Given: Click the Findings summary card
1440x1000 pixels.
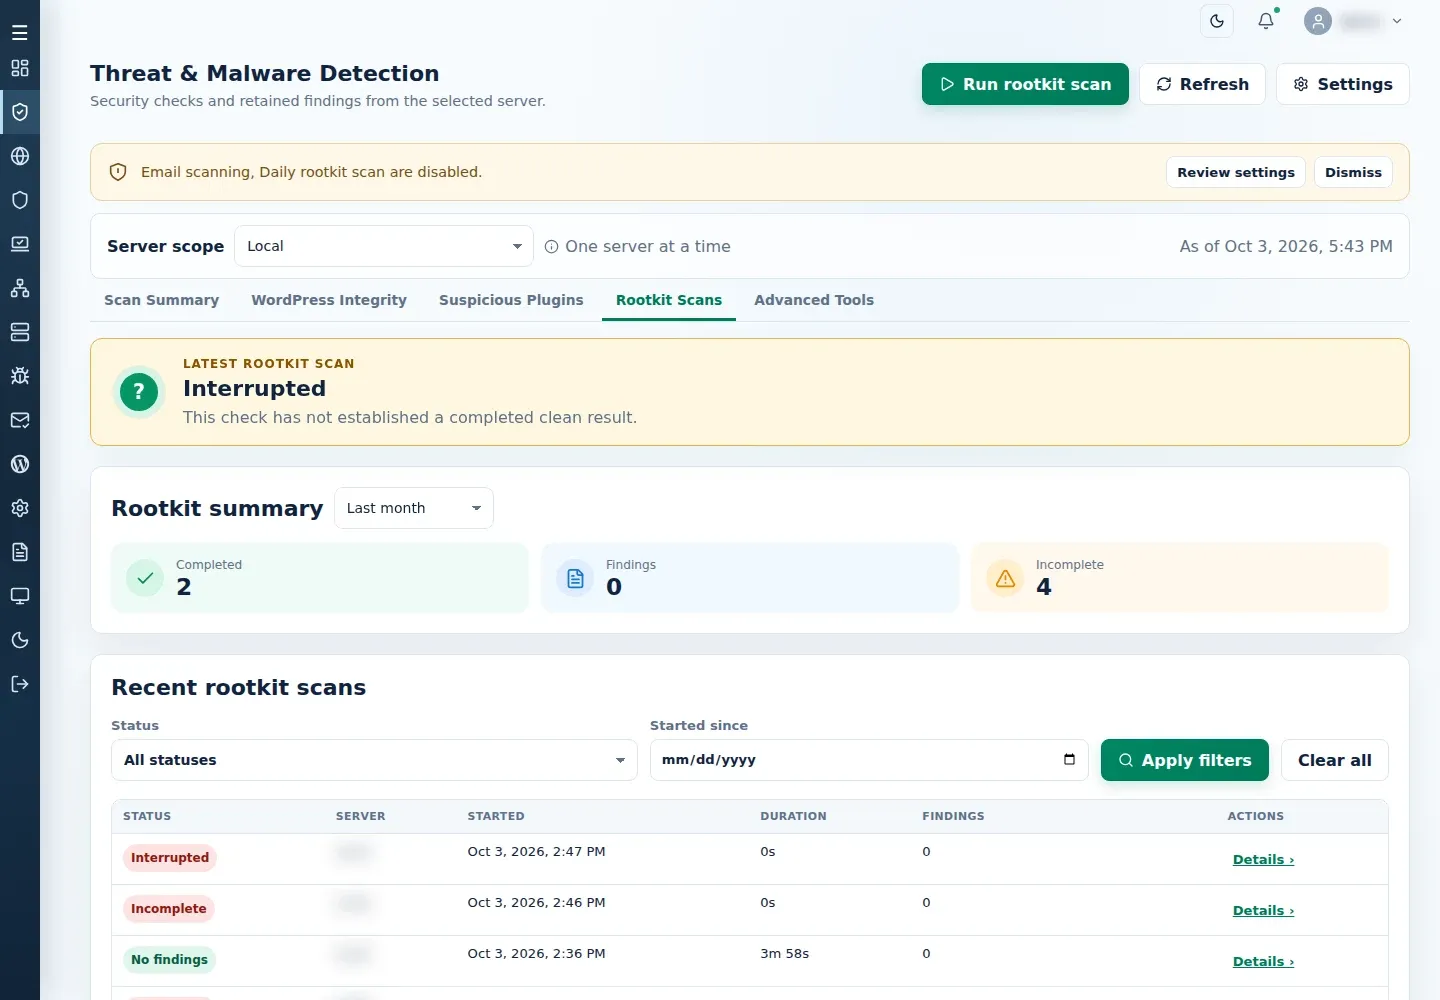Looking at the screenshot, I should click(750, 578).
